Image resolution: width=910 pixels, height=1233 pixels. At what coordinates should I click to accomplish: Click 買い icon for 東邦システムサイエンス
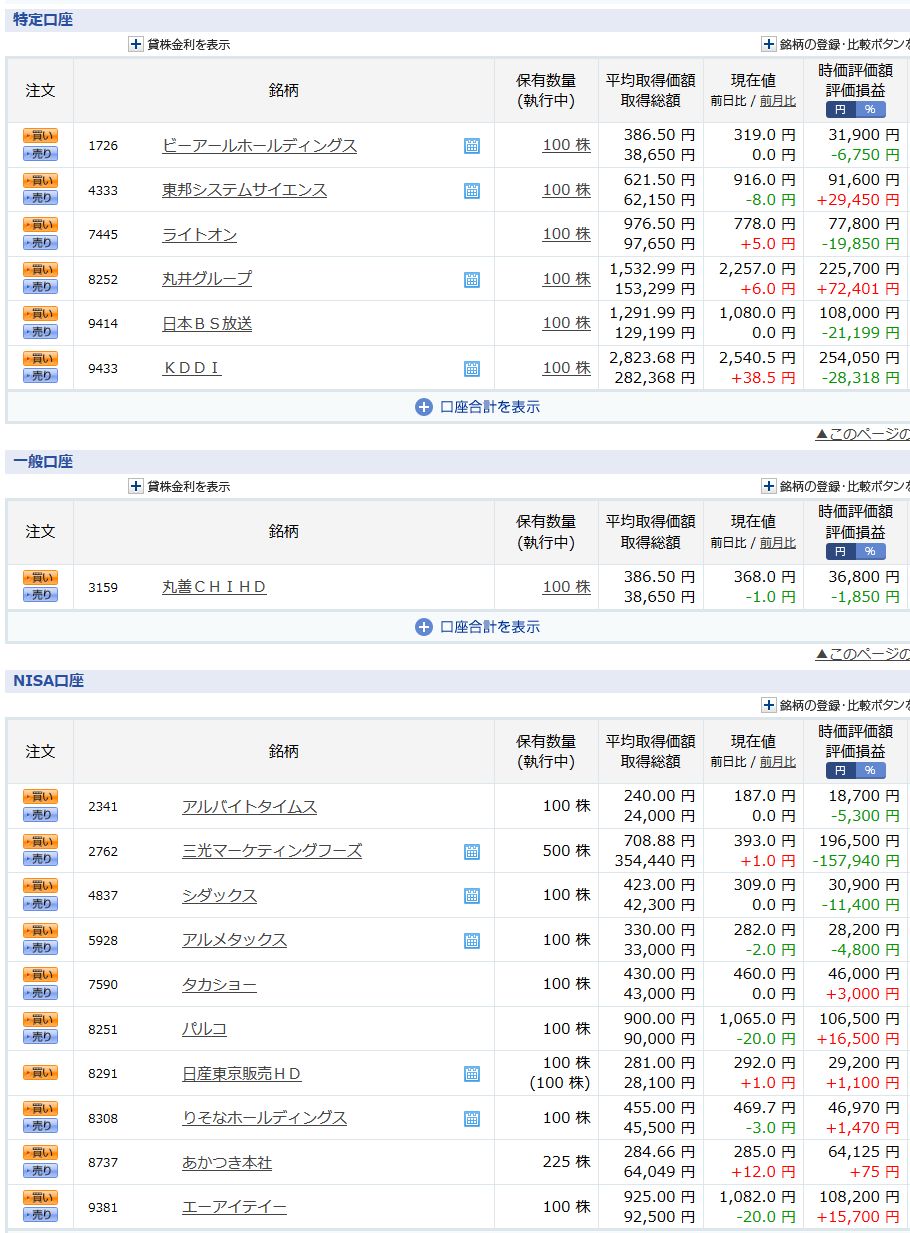pyautogui.click(x=41, y=180)
